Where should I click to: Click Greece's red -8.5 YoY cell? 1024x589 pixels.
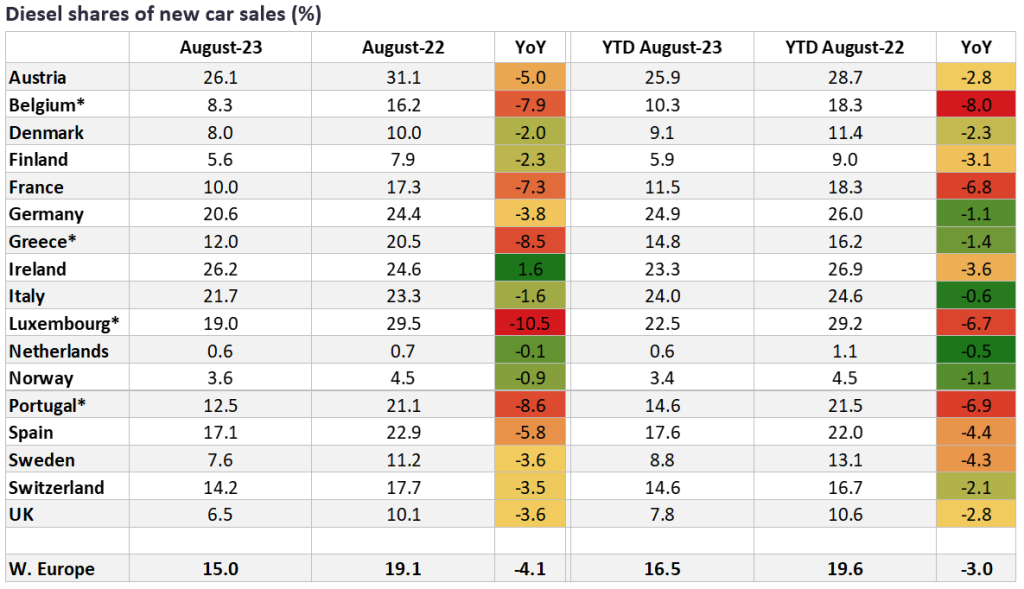pyautogui.click(x=529, y=242)
